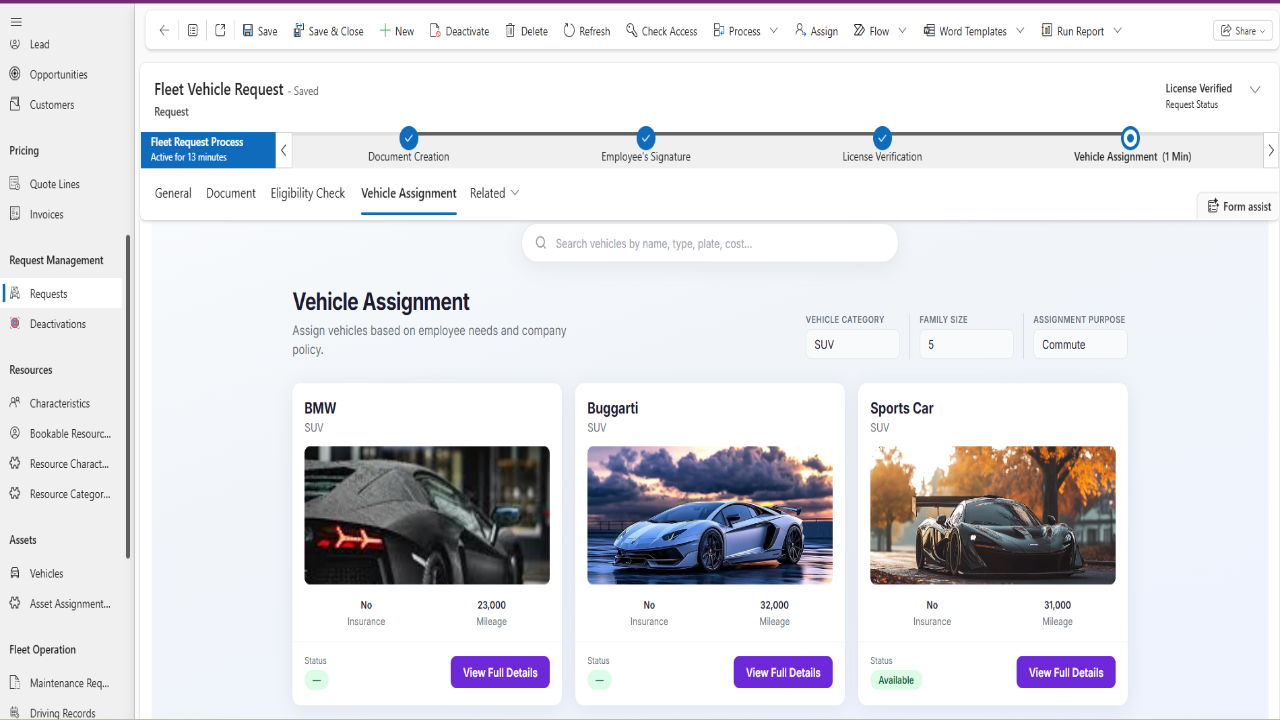The image size is (1280, 720).
Task: Show previous process stage with left chevron
Action: tap(284, 150)
